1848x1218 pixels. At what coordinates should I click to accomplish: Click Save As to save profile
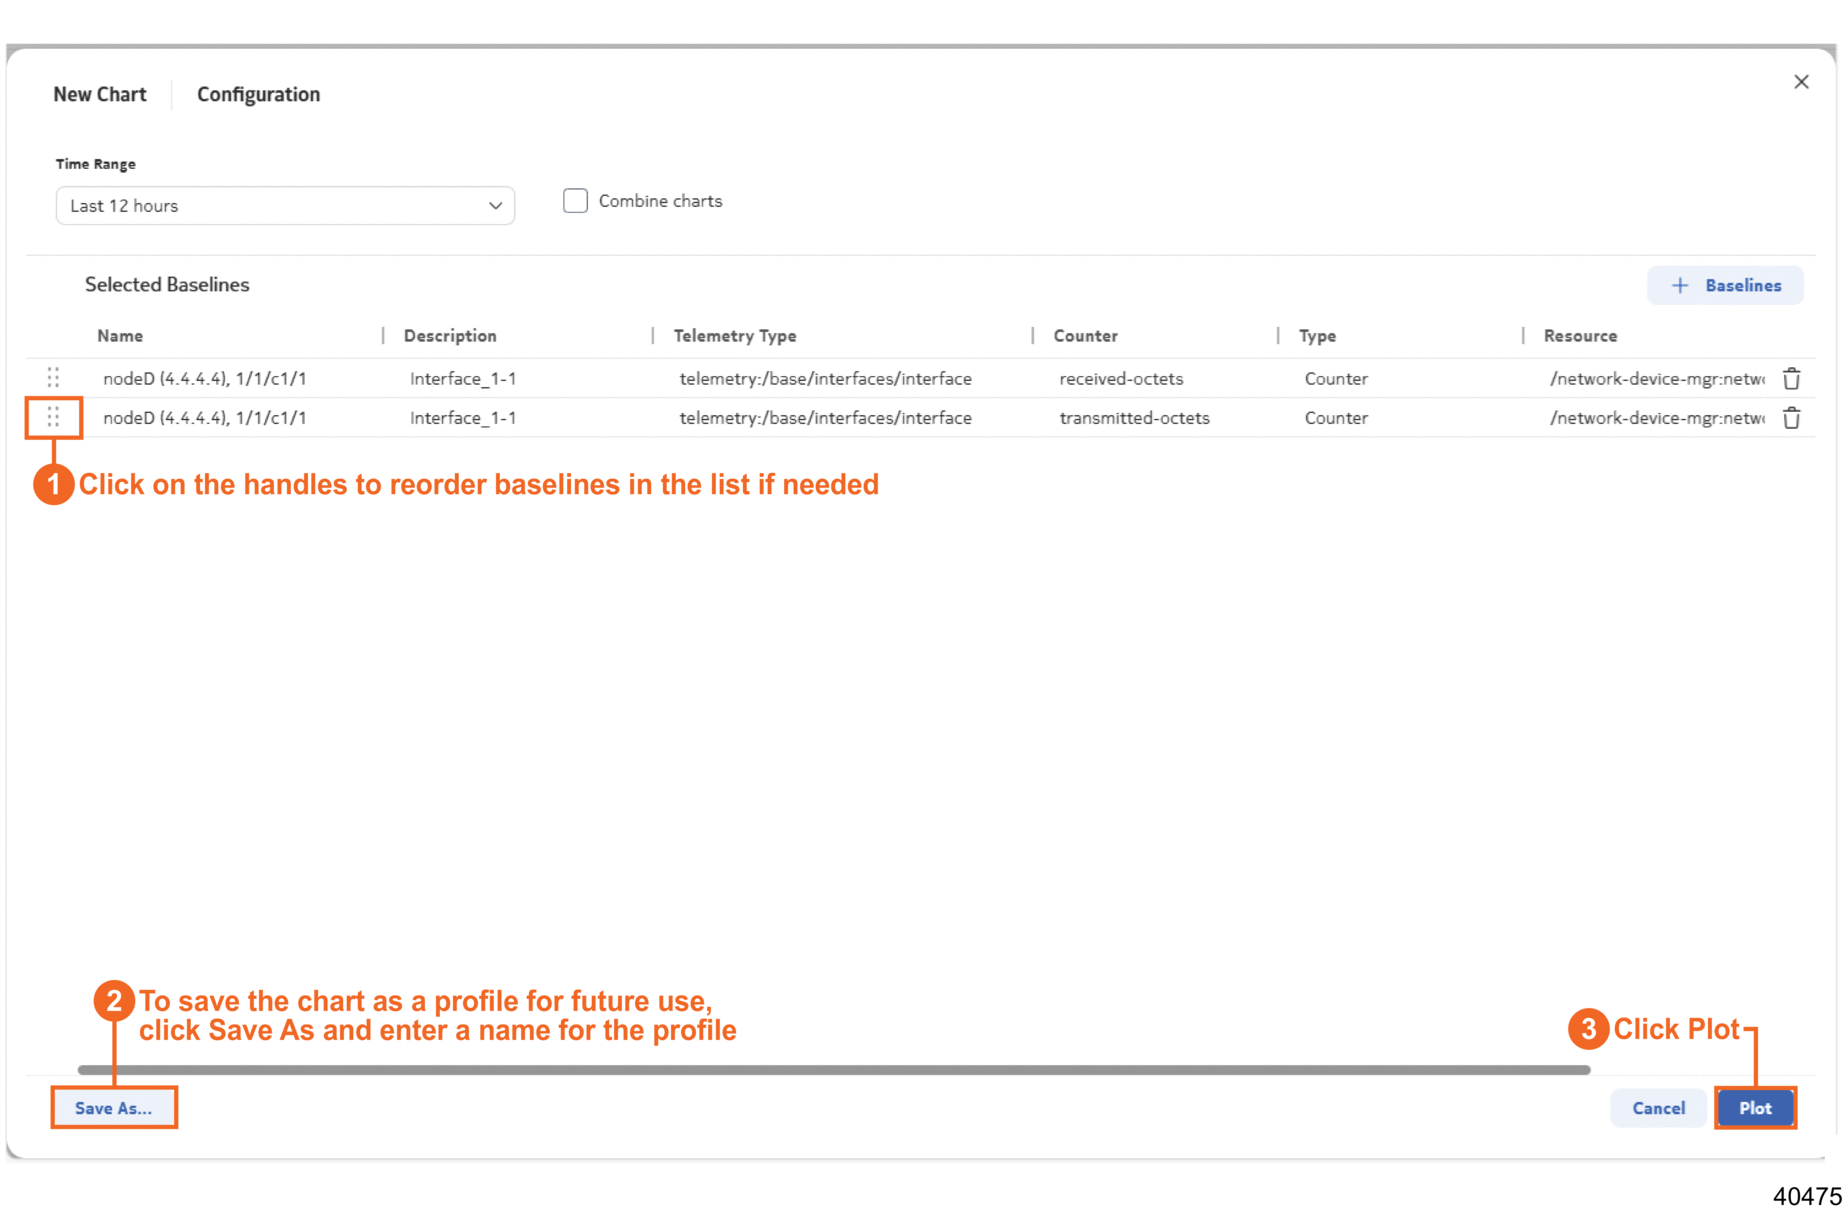tap(114, 1108)
